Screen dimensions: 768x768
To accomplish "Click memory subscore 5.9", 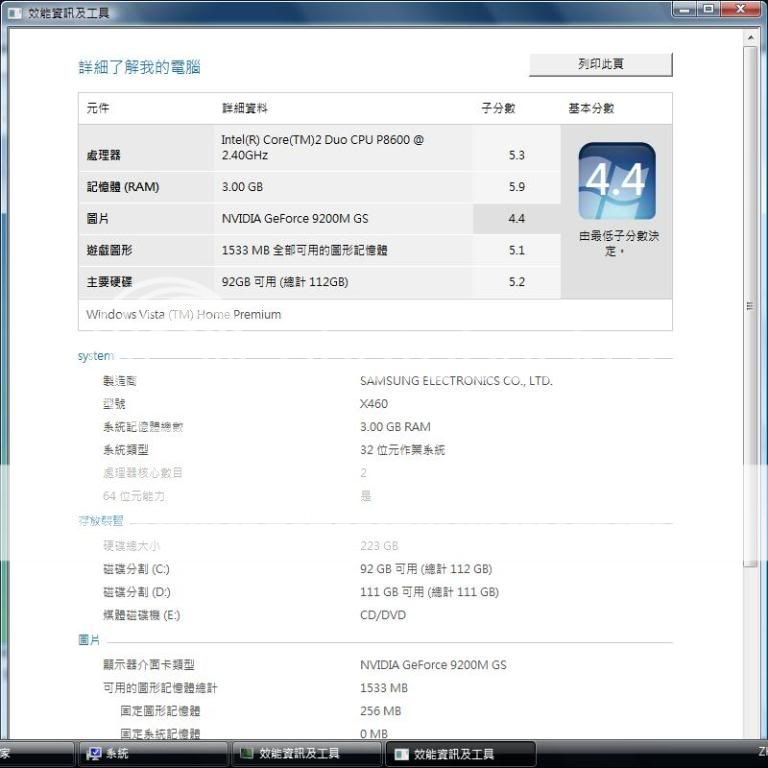I will [516, 187].
